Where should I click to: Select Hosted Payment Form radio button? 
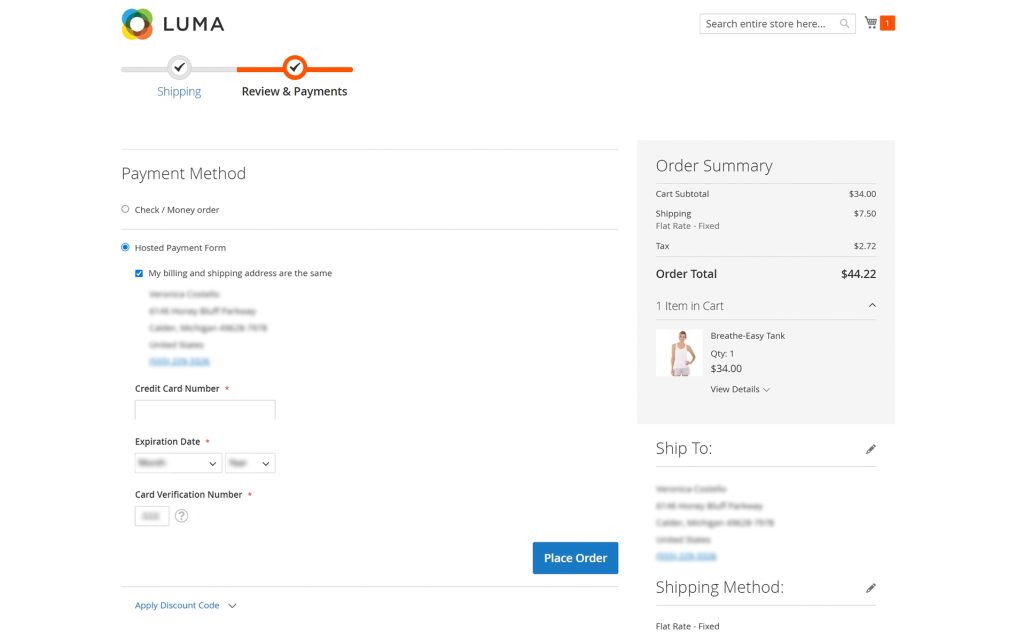[x=125, y=248]
